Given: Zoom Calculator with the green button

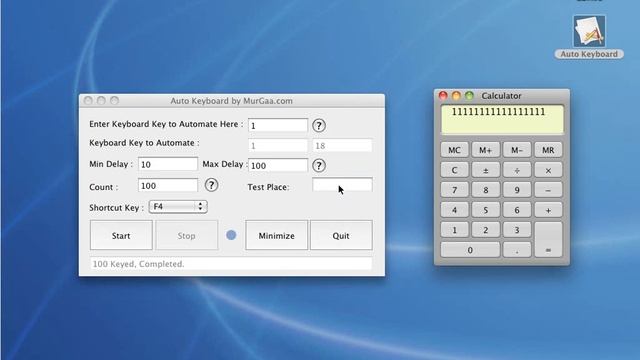Looking at the screenshot, I should (x=469, y=96).
